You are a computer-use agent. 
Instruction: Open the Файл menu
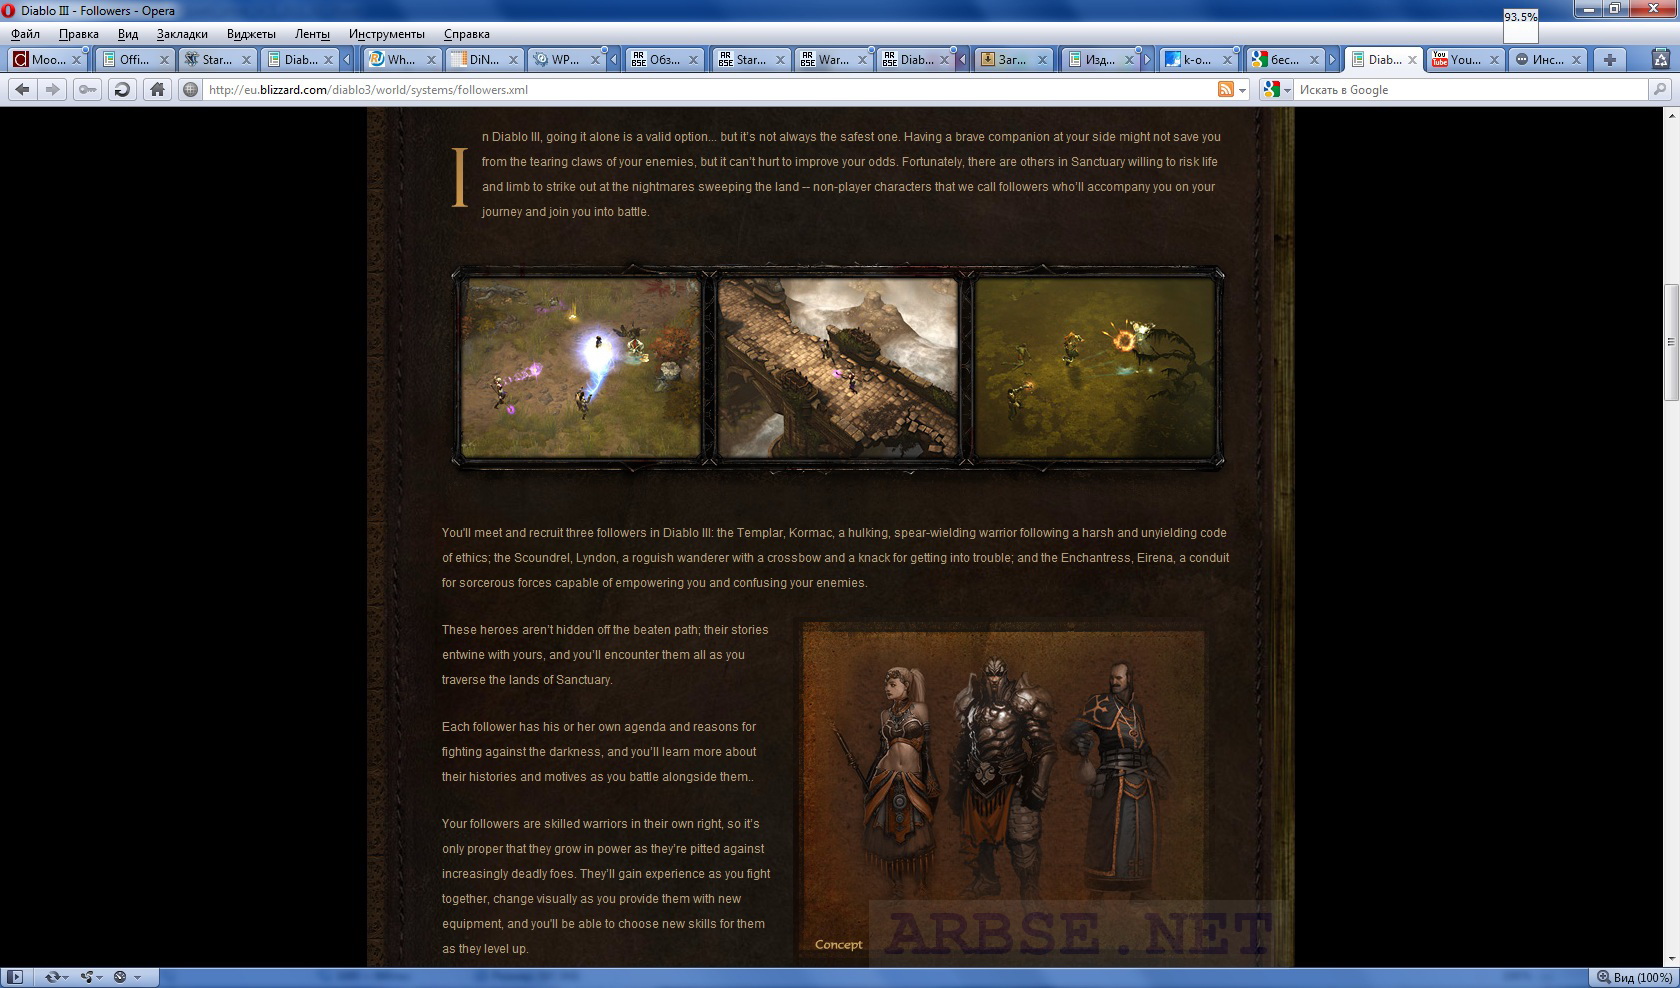[25, 34]
